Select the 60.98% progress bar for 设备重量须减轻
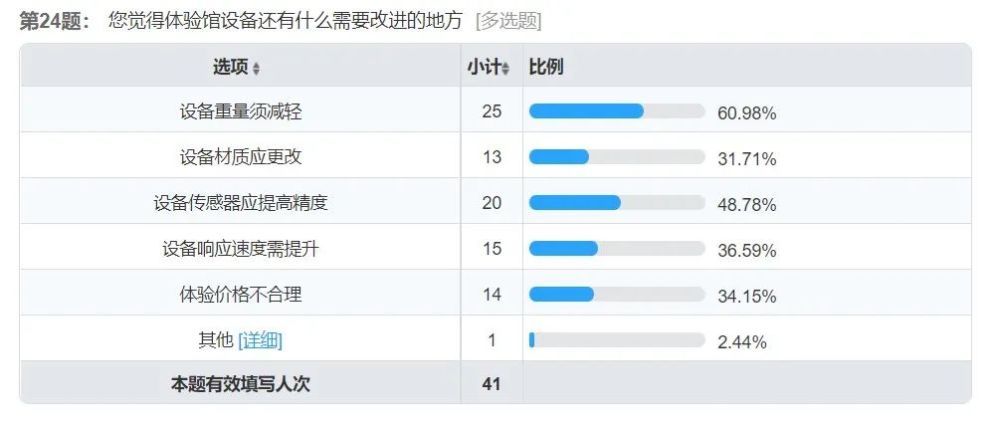The width and height of the screenshot is (1000, 423). 617,111
